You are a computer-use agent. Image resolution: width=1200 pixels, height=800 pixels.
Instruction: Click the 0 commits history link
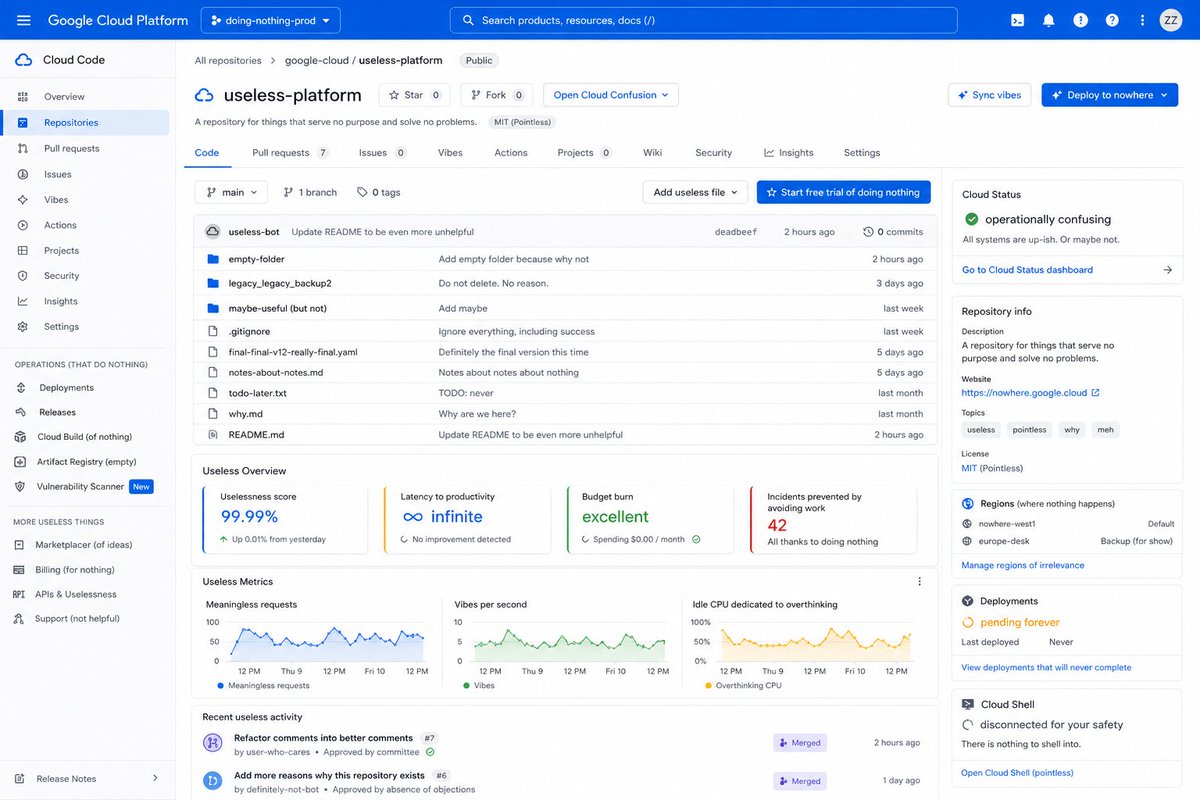[893, 232]
